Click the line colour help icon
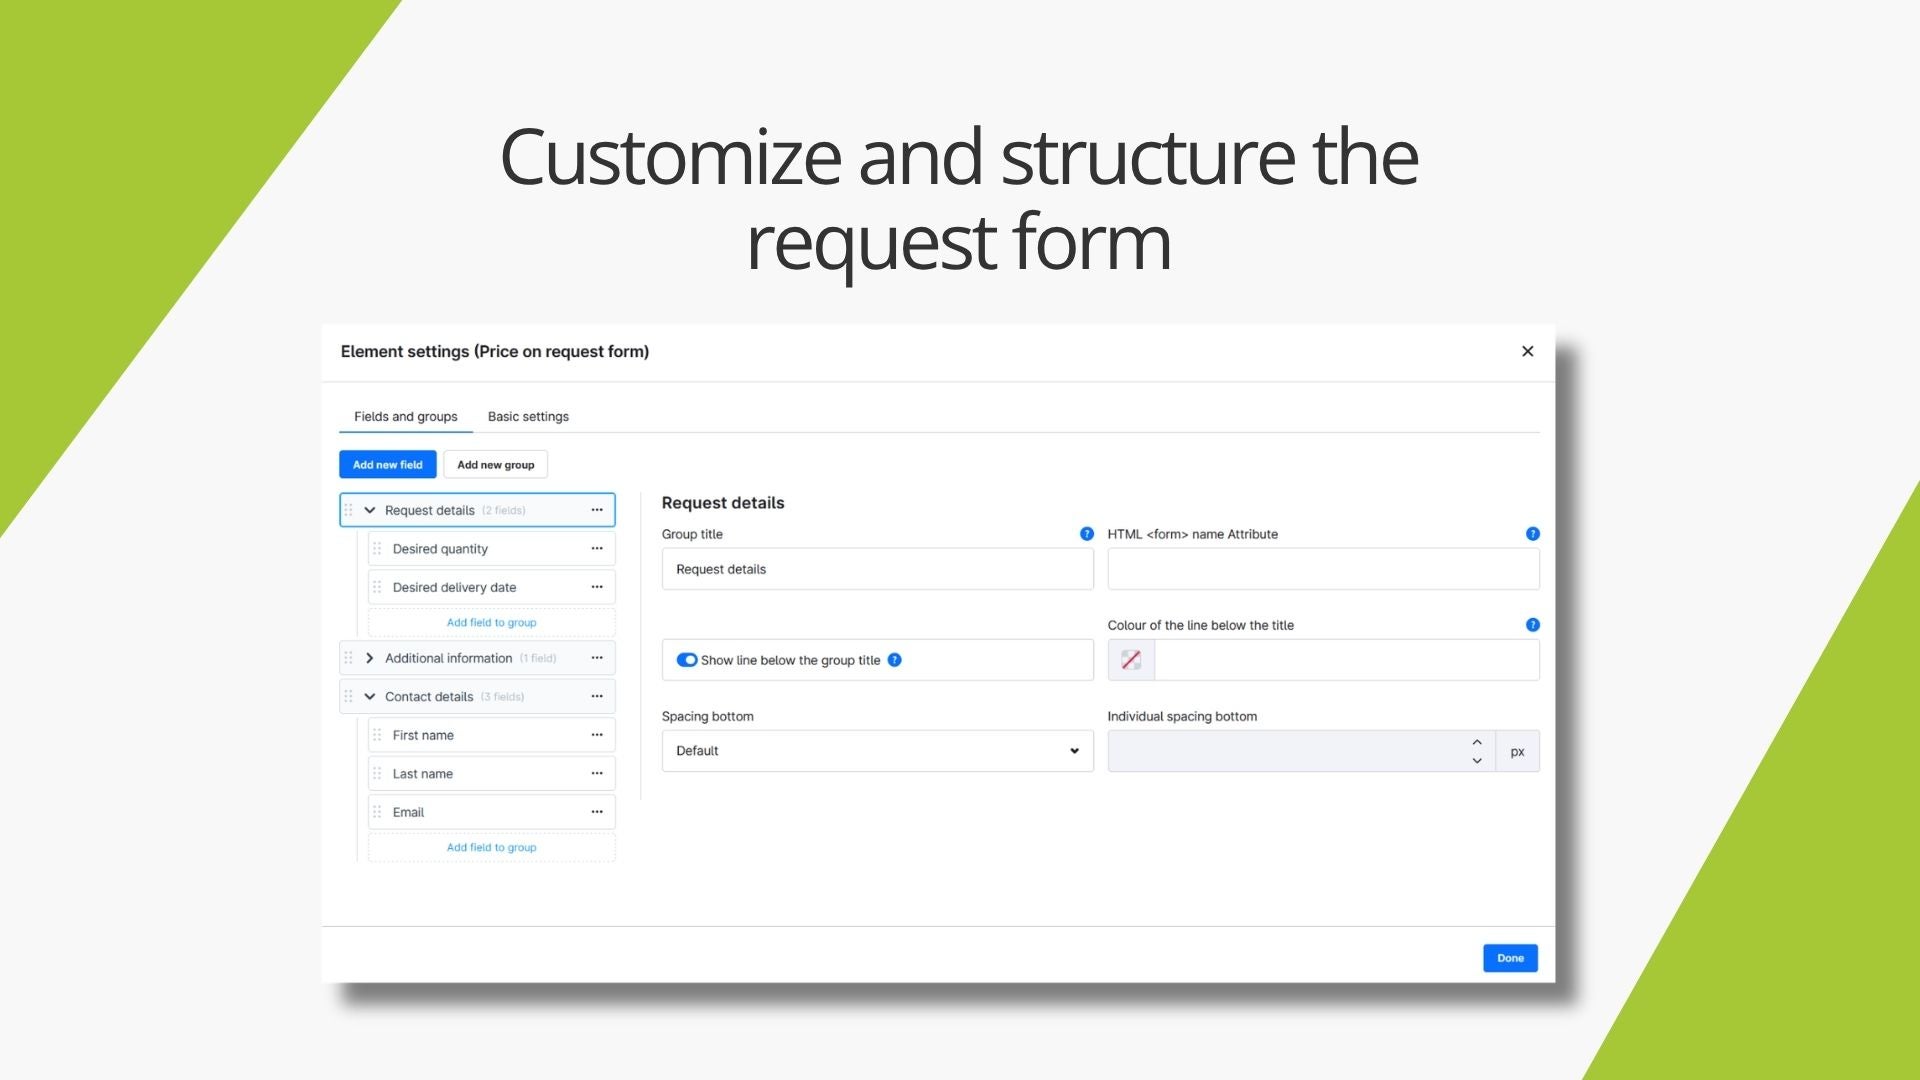 point(1533,625)
